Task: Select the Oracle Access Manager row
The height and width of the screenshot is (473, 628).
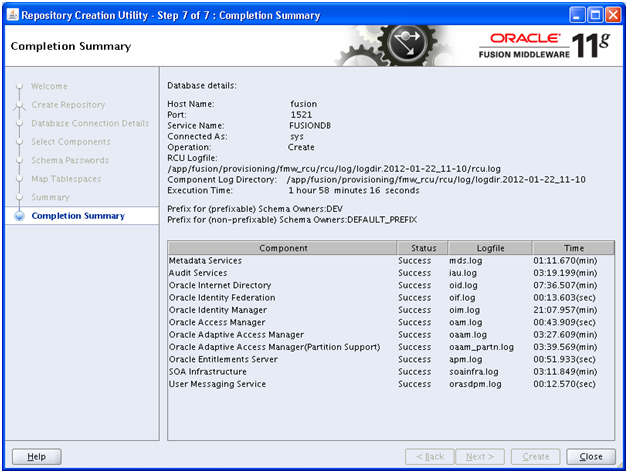Action: point(391,322)
